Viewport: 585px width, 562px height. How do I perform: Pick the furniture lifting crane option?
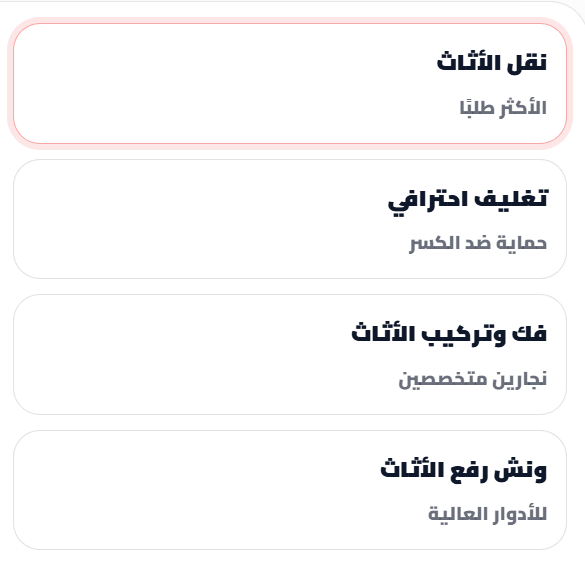290,490
